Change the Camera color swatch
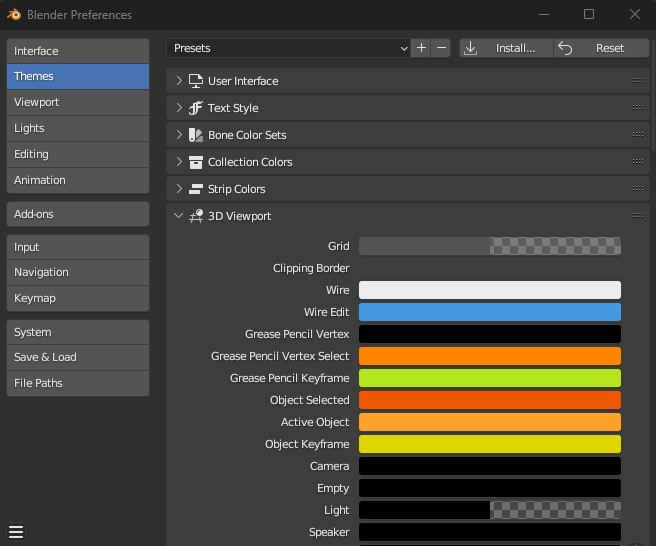This screenshot has width=656, height=546. (489, 466)
